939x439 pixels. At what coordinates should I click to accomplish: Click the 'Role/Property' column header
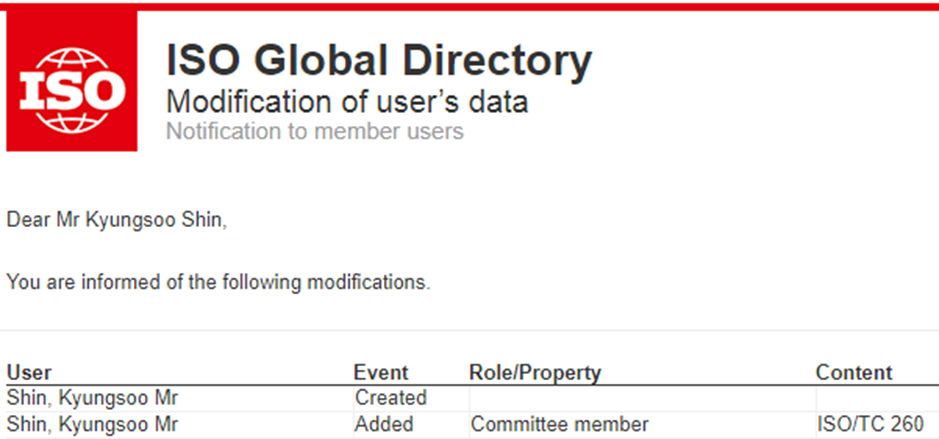[535, 373]
